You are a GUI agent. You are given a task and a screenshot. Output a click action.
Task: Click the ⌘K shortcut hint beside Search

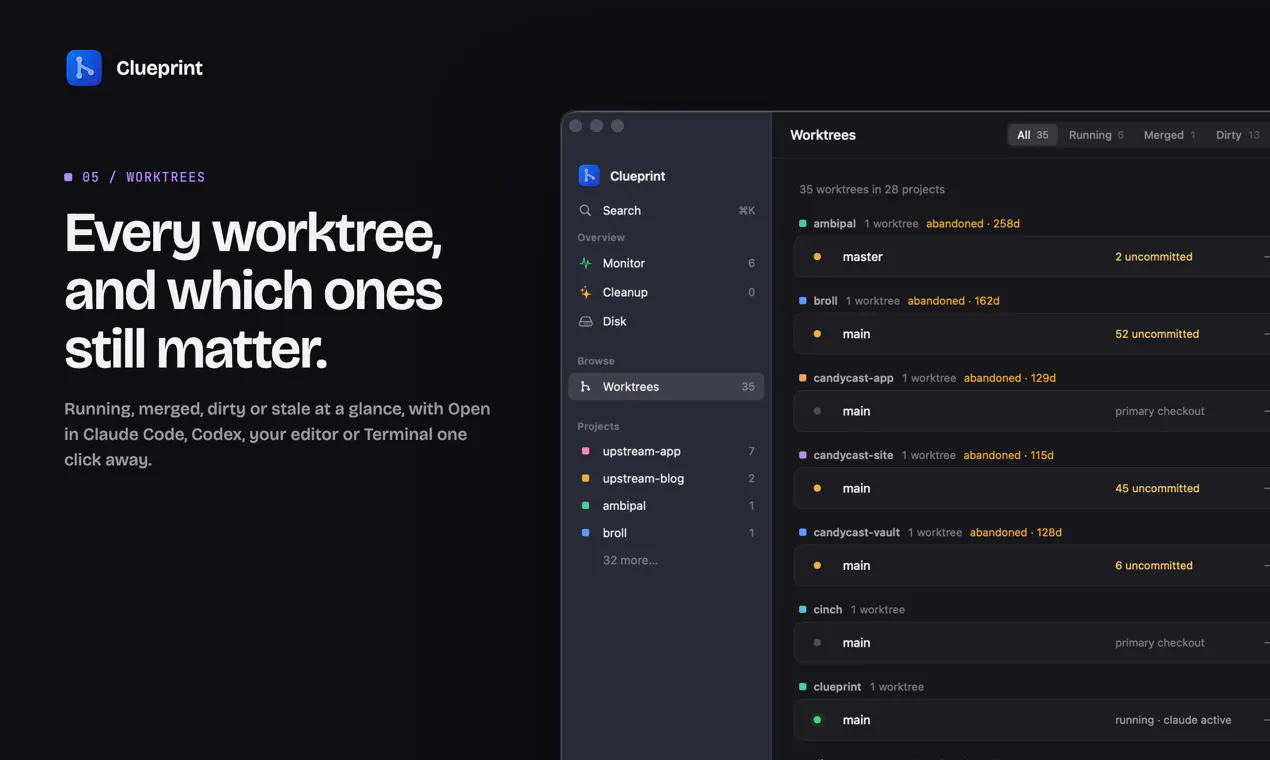click(x=746, y=210)
